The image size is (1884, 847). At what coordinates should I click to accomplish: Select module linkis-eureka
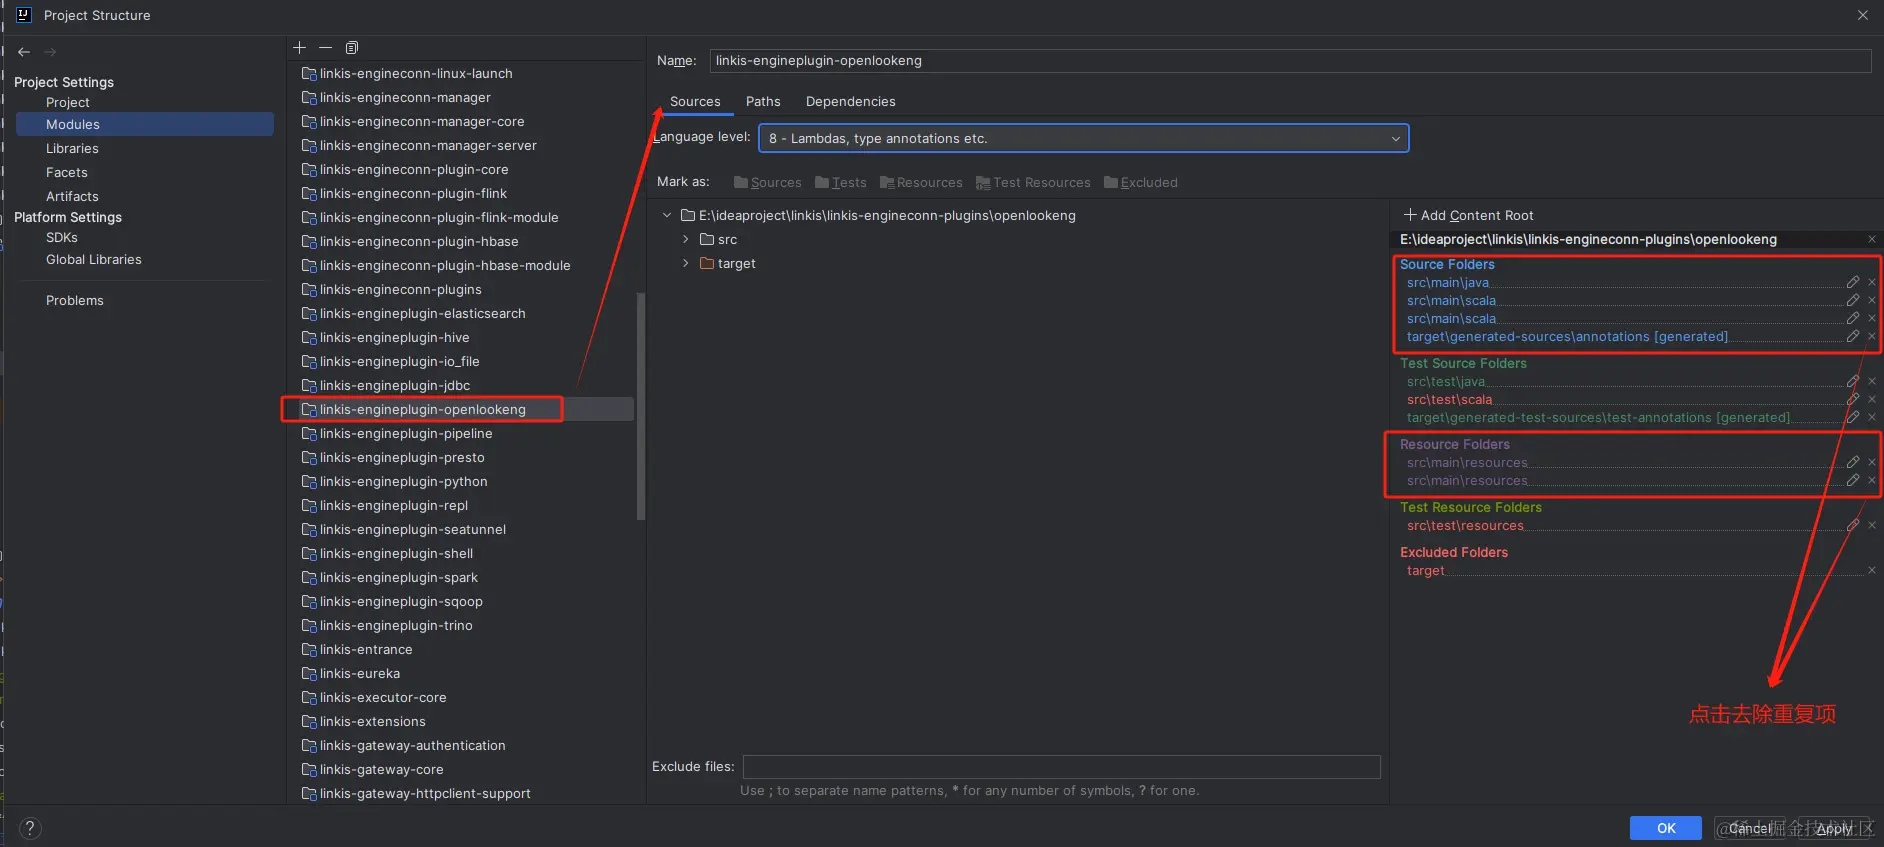coord(360,673)
